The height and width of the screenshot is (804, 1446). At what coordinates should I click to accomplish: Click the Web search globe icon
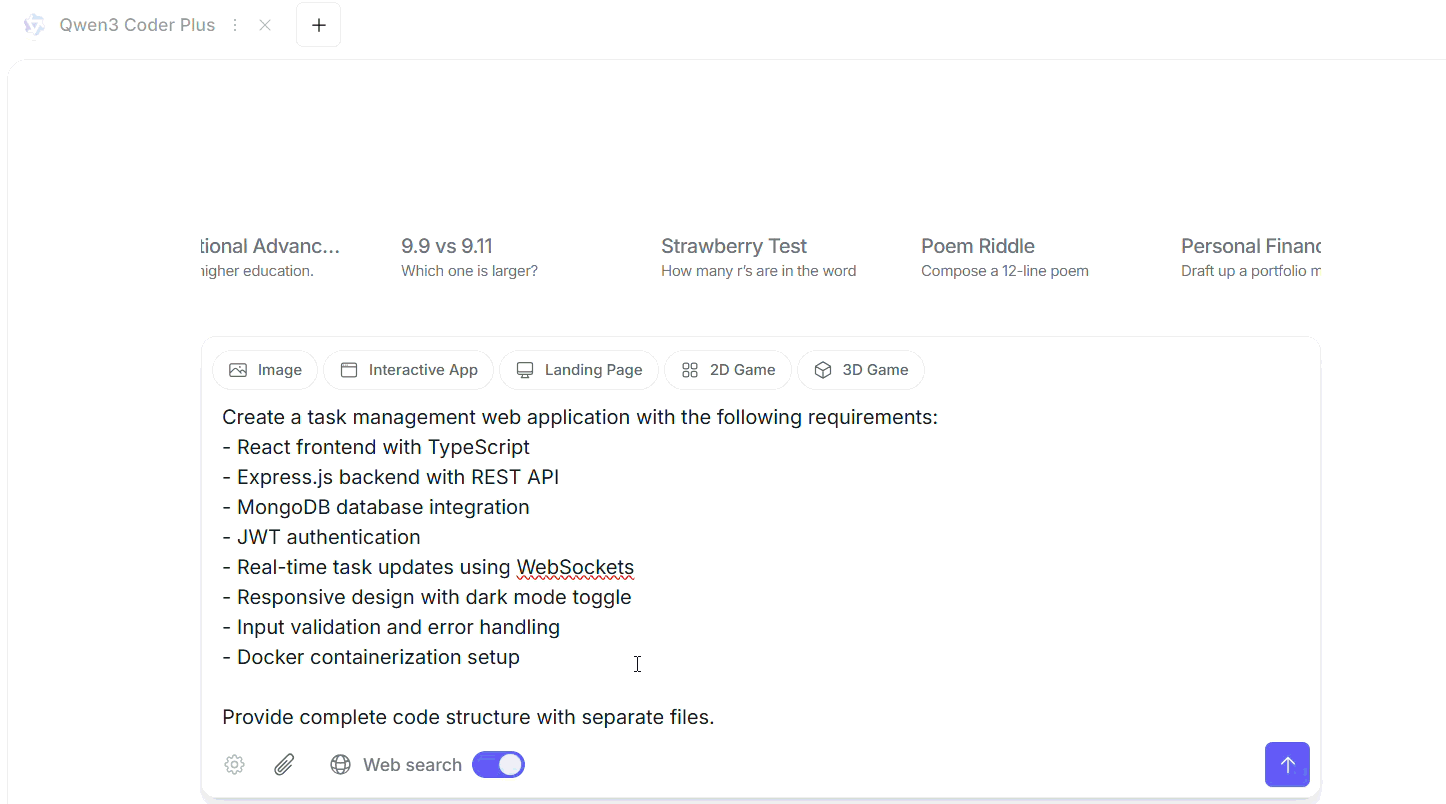tap(341, 765)
